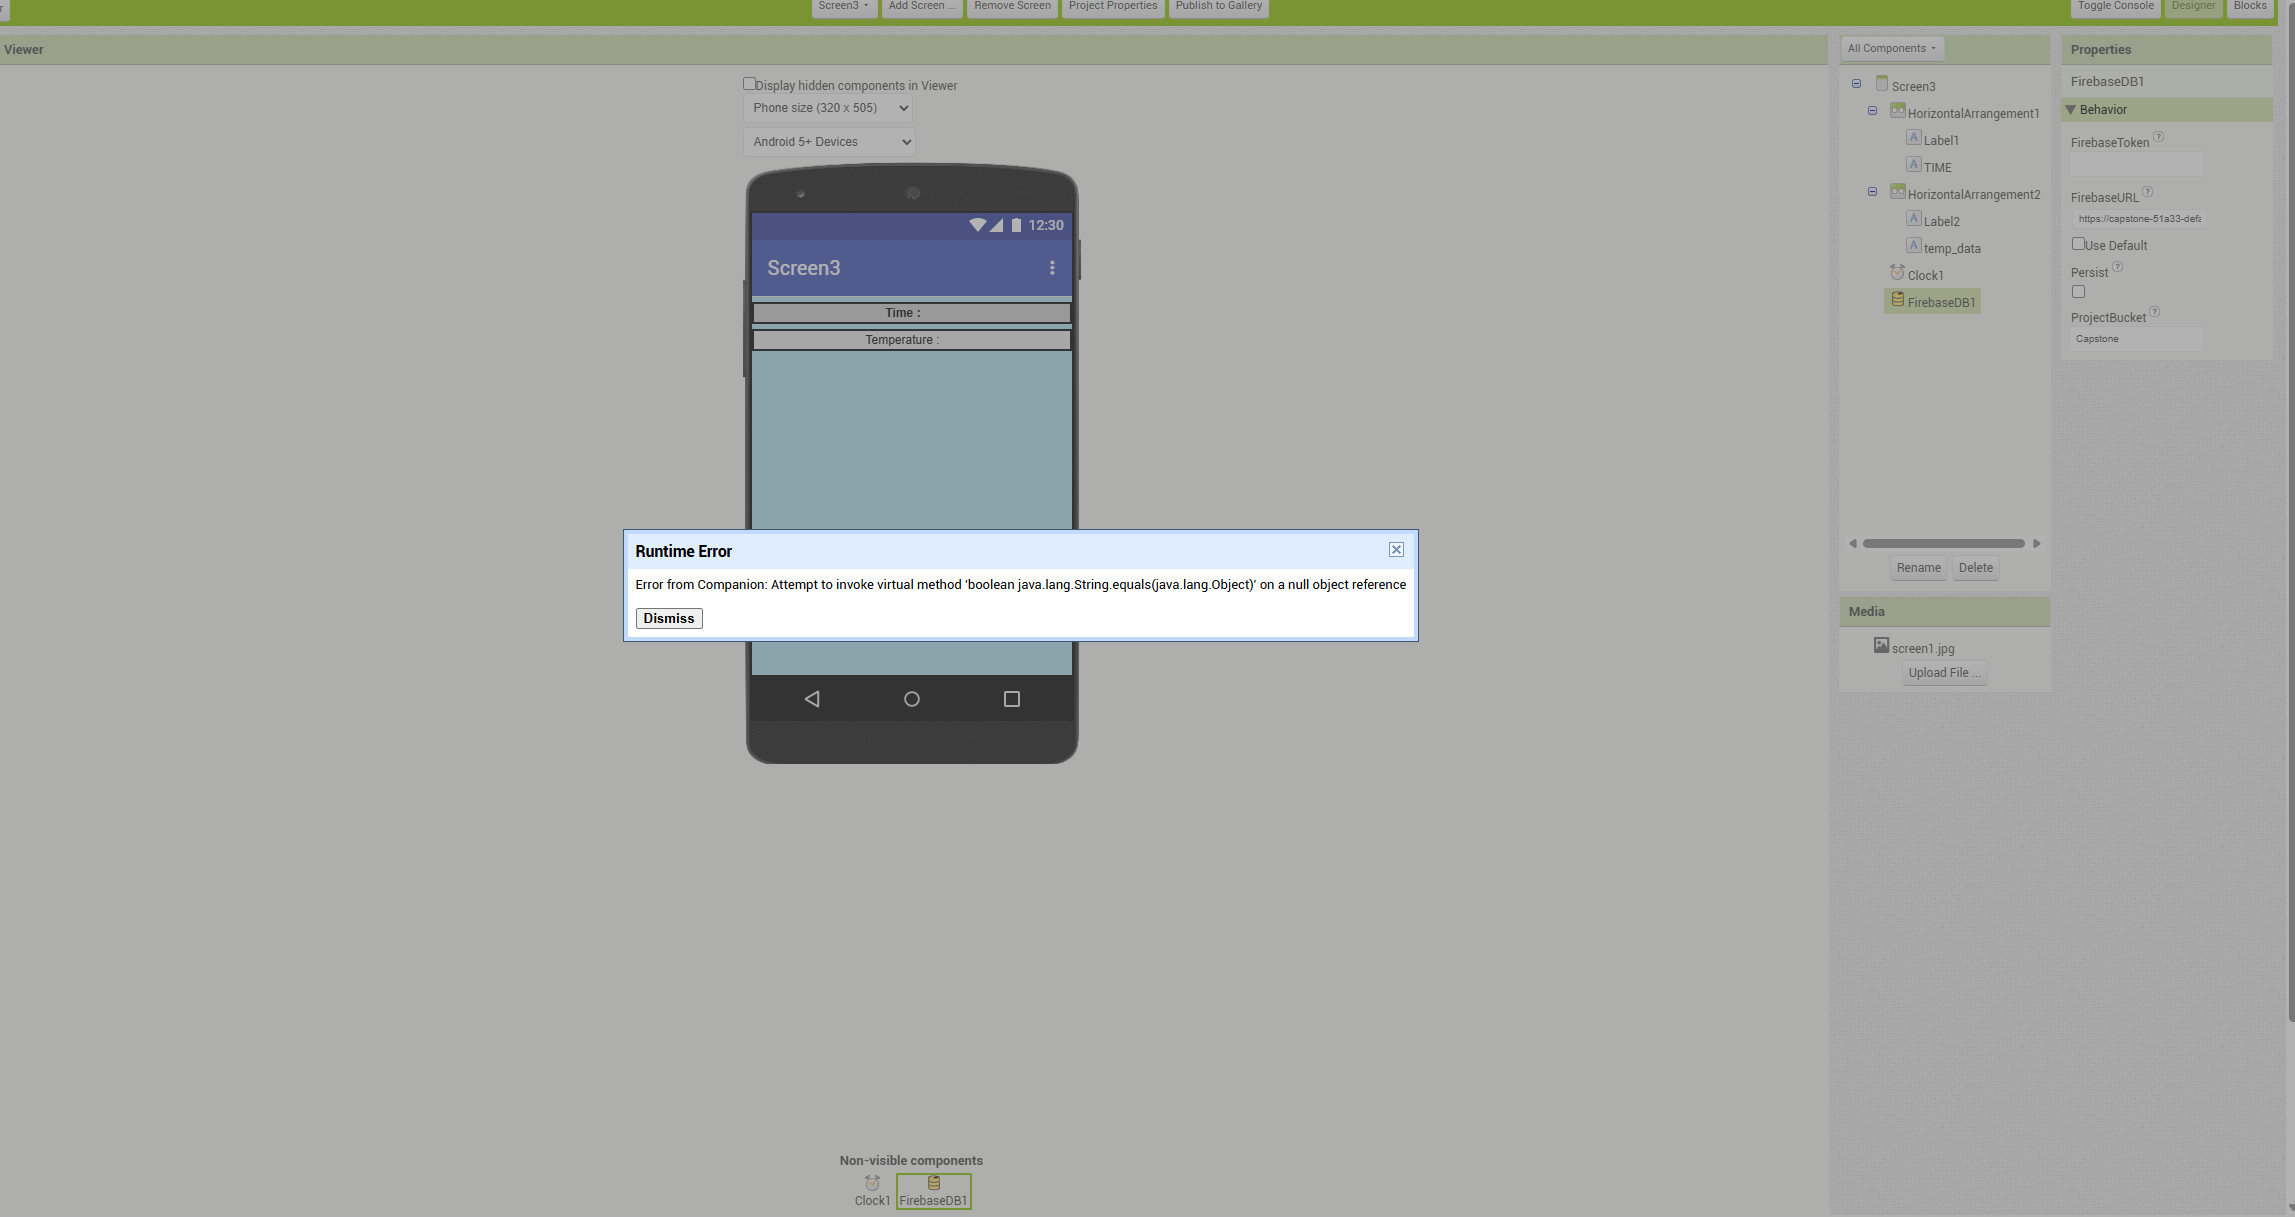Viewport: 2295px width, 1217px height.
Task: Click the ProjectBucket help question-mark icon
Action: click(x=2155, y=312)
